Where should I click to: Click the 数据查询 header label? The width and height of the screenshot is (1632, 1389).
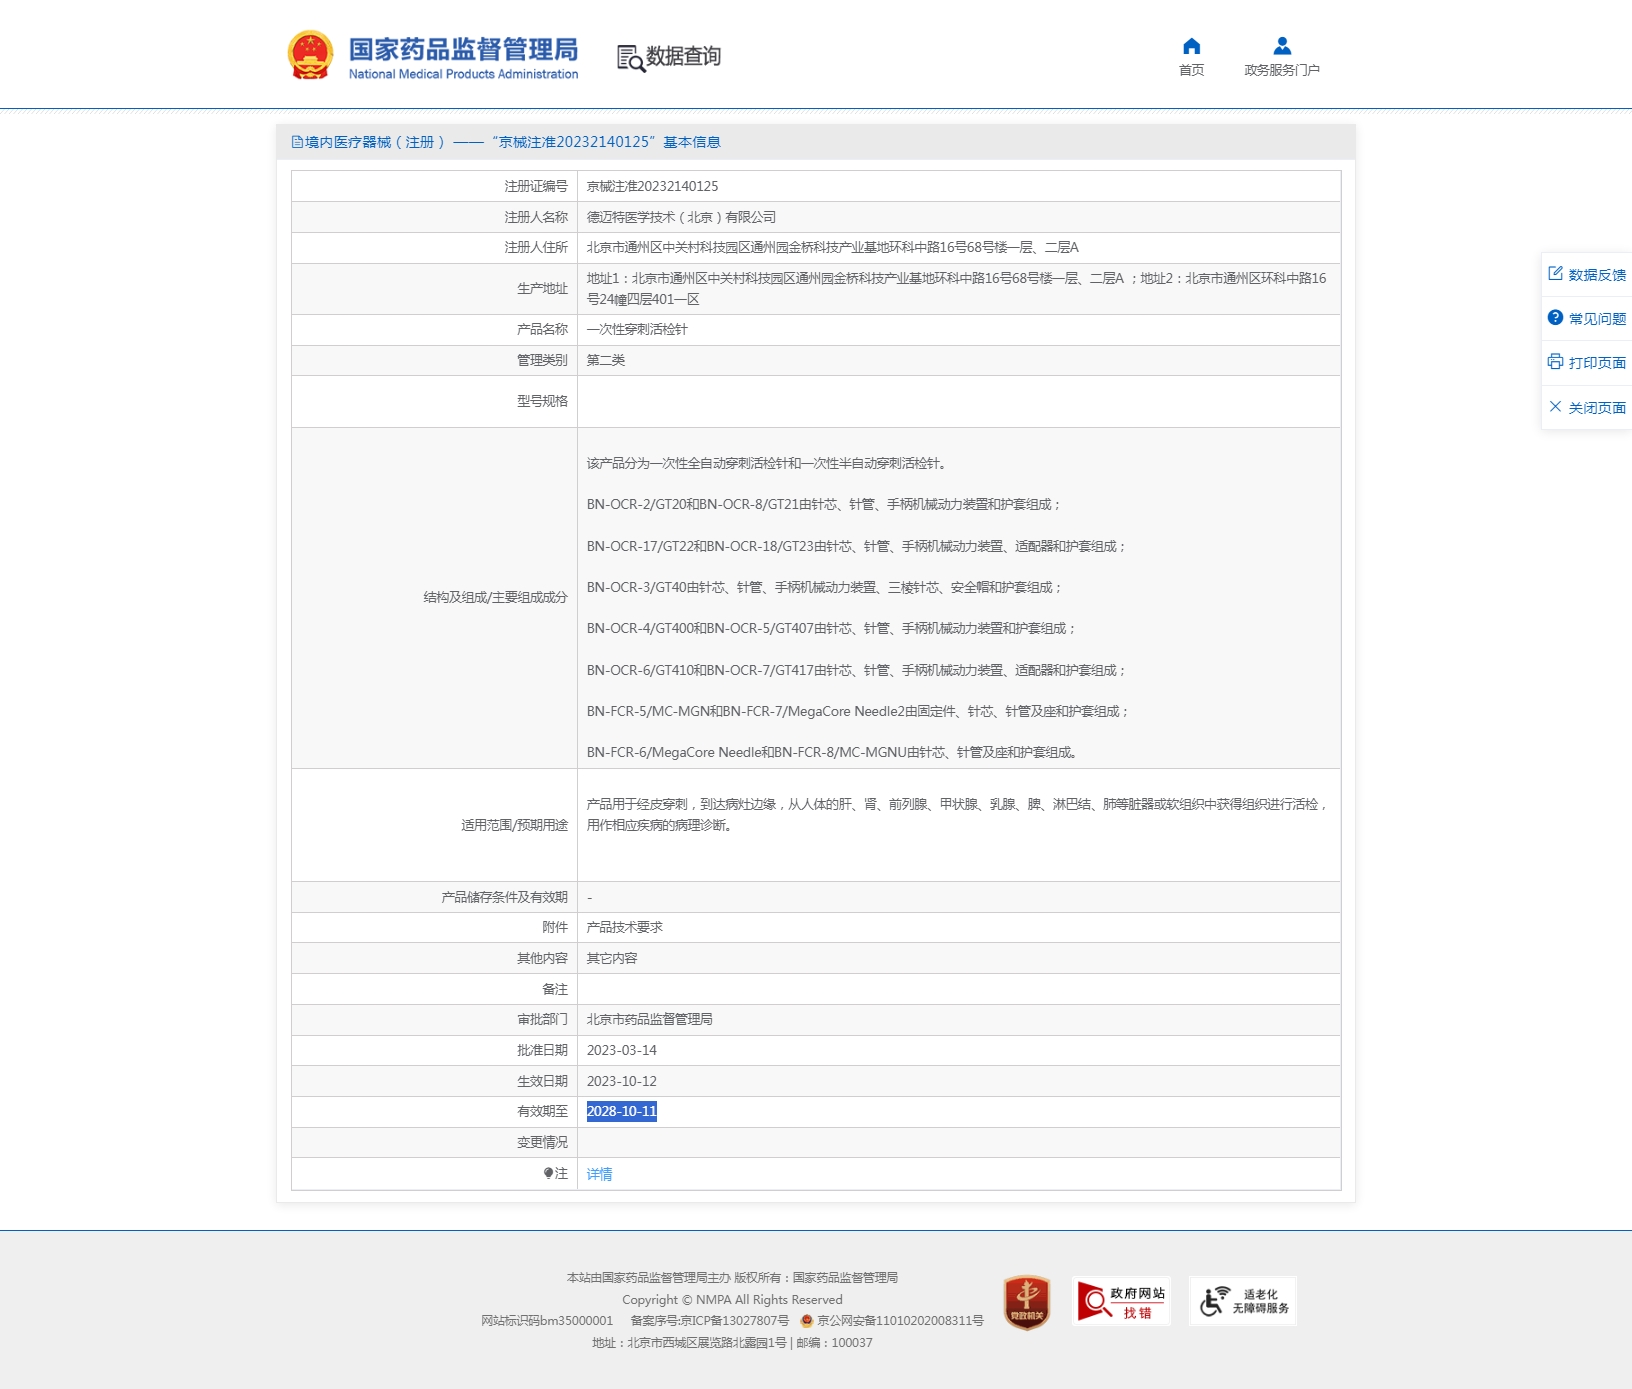coord(683,56)
